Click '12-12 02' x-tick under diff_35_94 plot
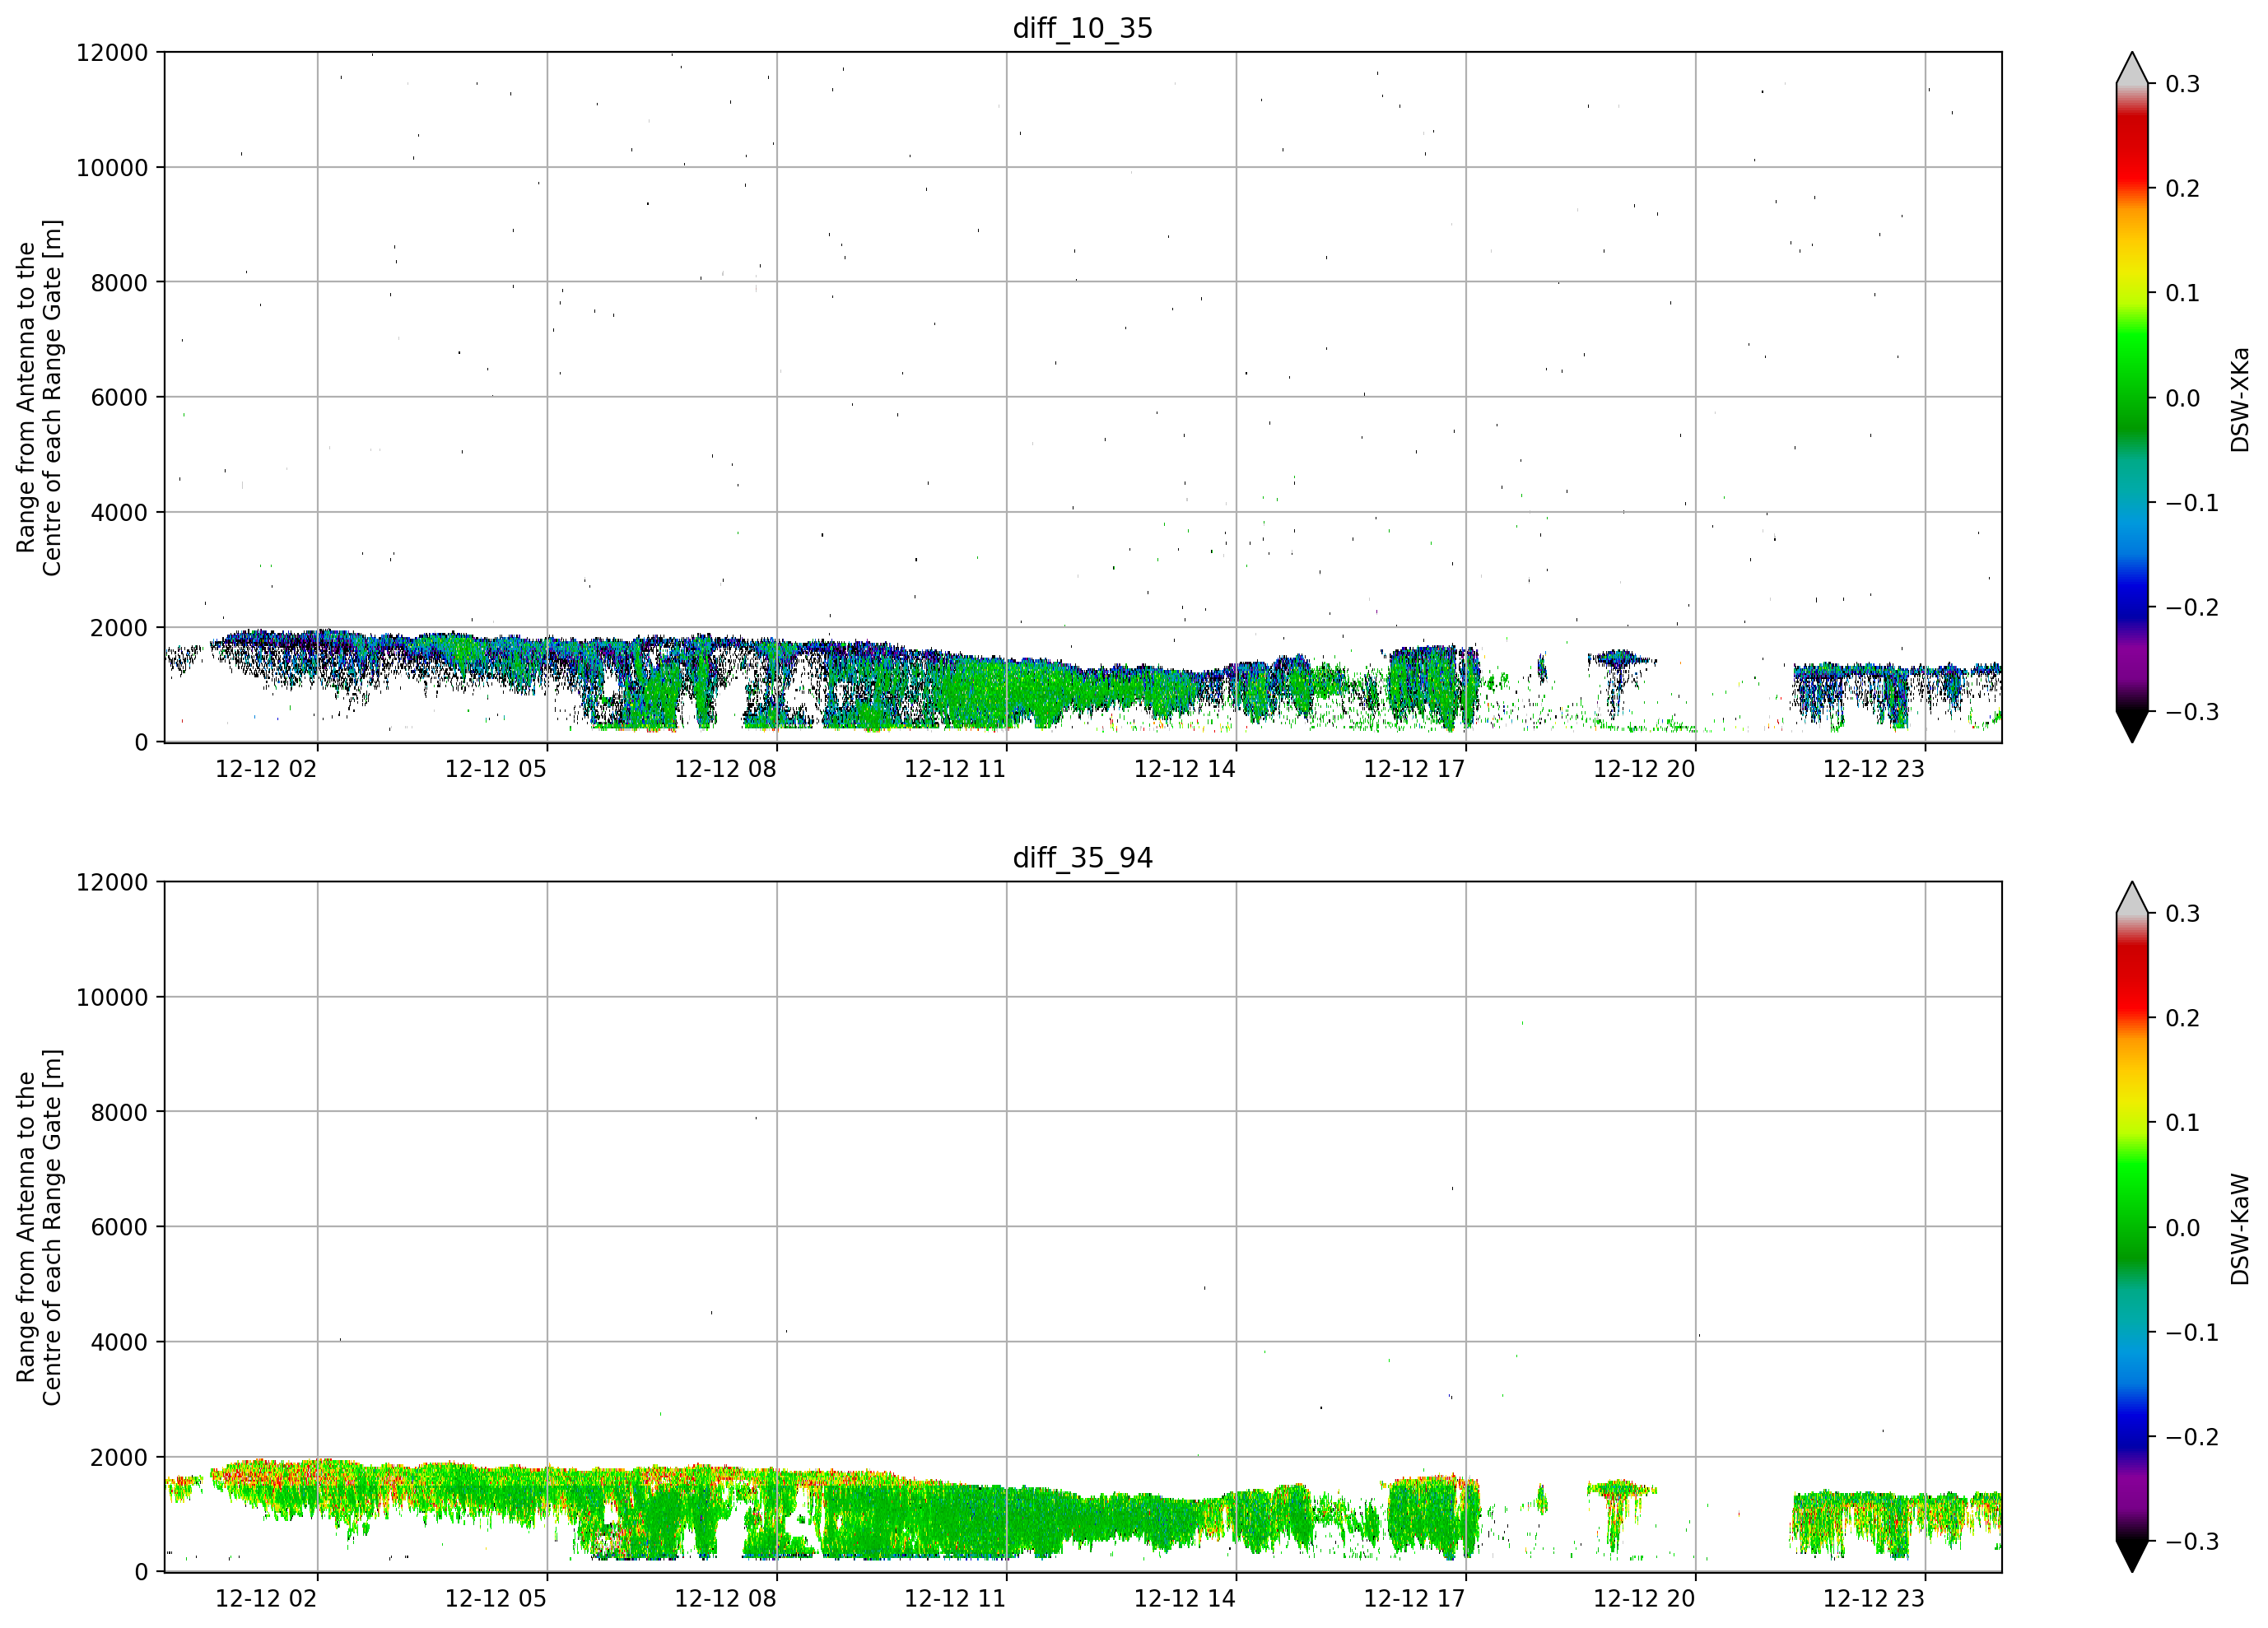This screenshot has width=2268, height=1628. (x=266, y=1599)
